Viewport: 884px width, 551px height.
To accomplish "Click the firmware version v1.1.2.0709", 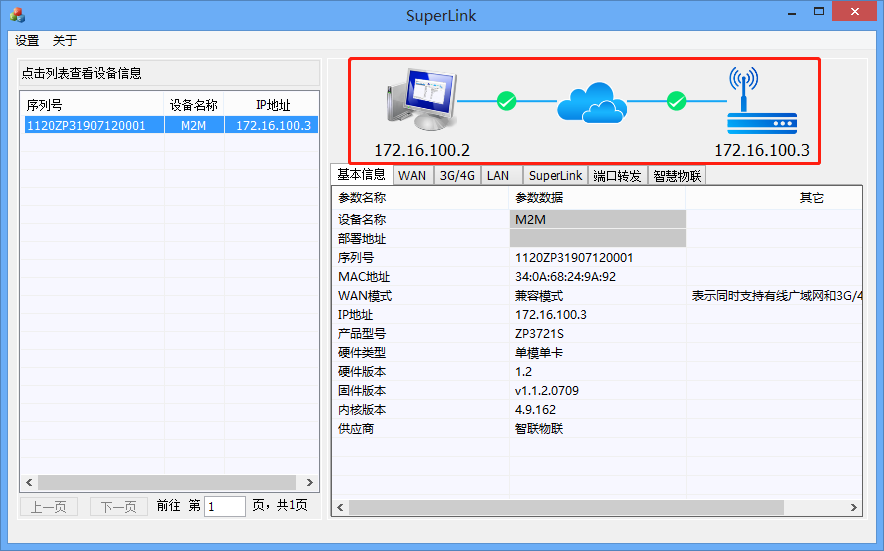I will click(x=547, y=390).
